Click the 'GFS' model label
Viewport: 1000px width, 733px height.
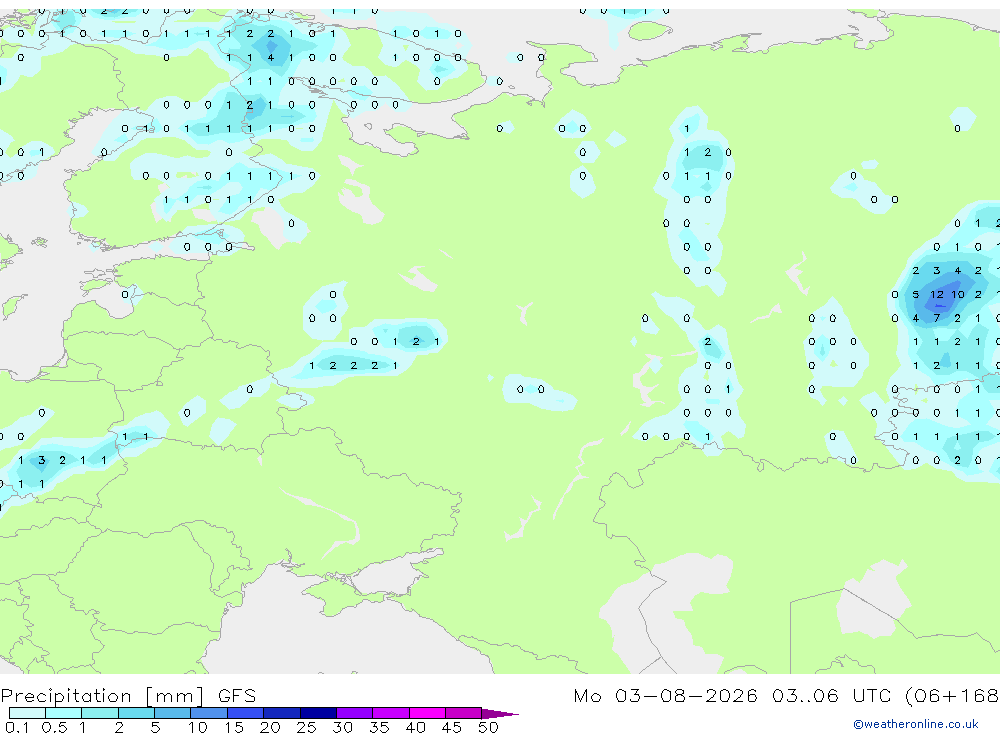coord(237,696)
